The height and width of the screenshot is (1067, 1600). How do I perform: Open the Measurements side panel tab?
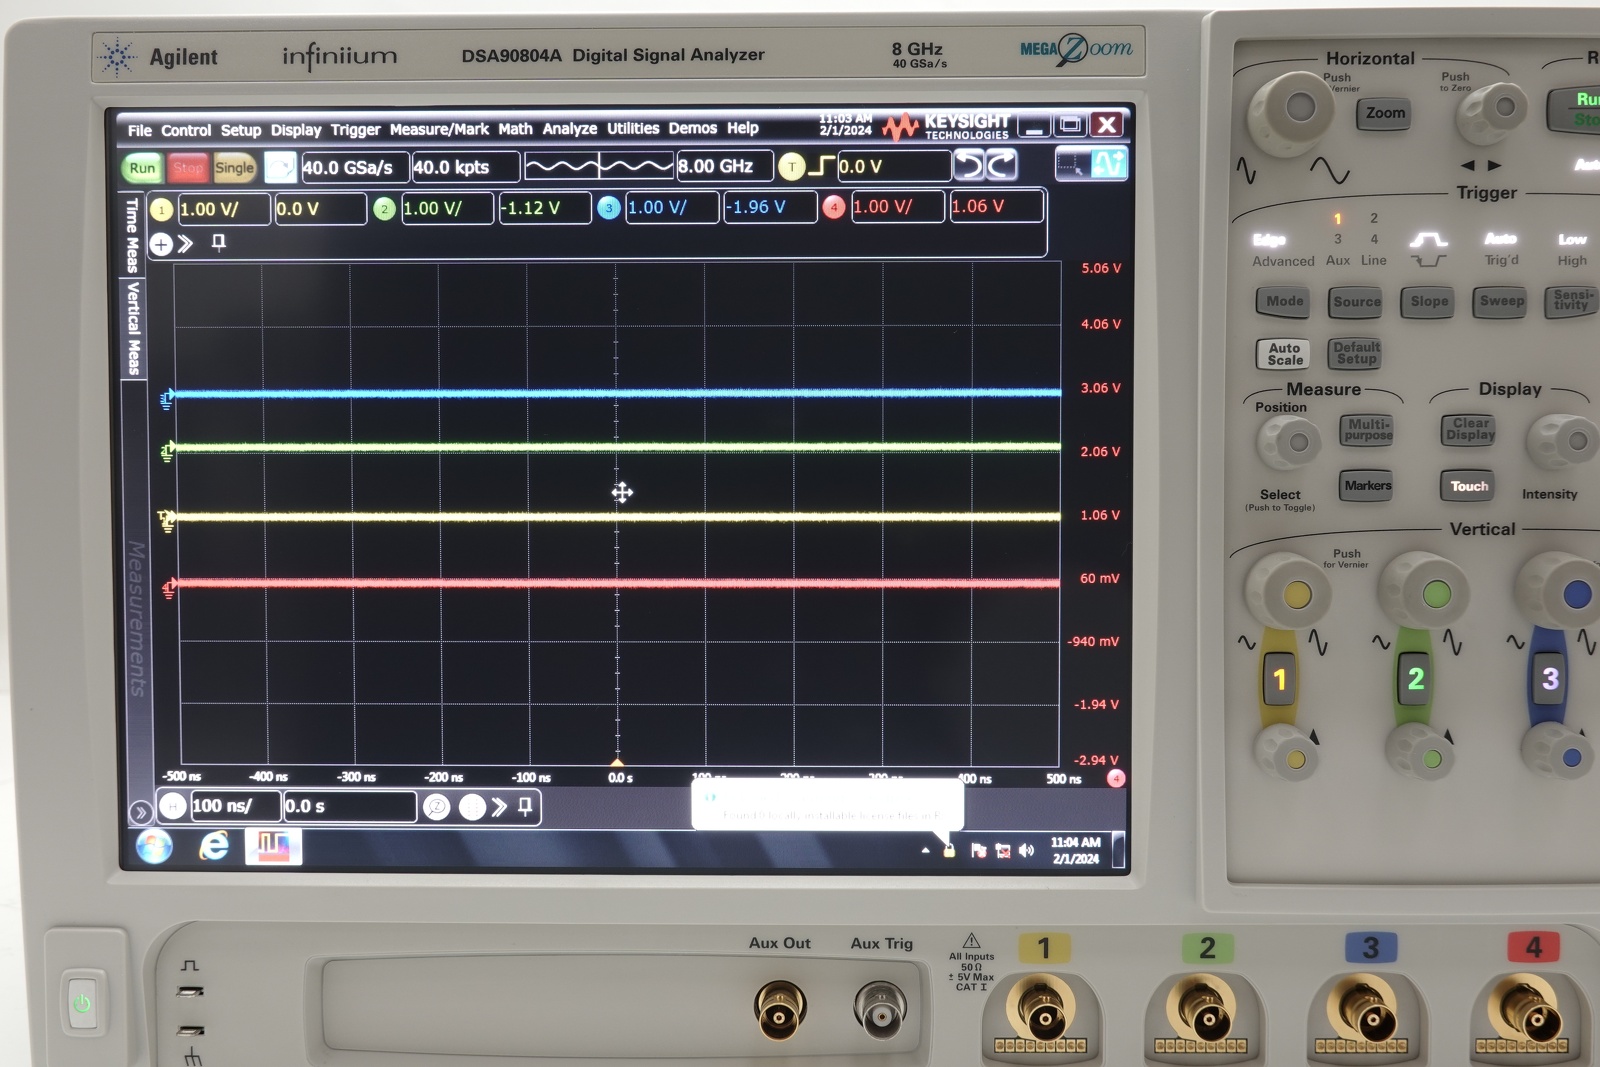(137, 619)
